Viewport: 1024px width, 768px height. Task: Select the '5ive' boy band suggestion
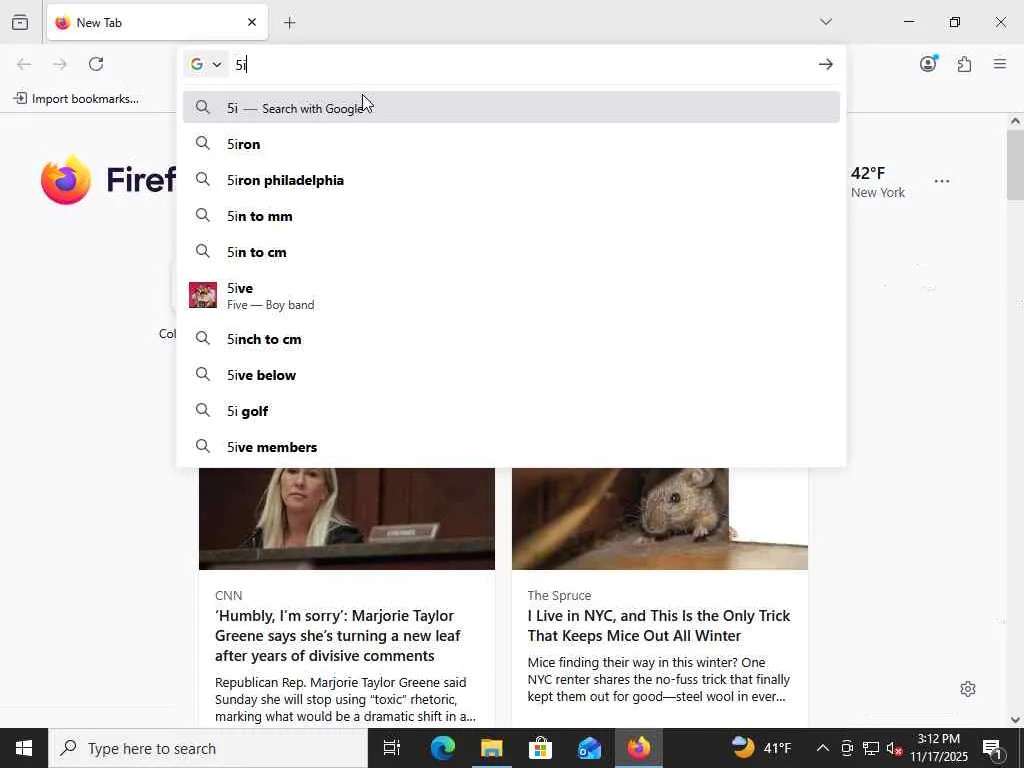point(511,295)
